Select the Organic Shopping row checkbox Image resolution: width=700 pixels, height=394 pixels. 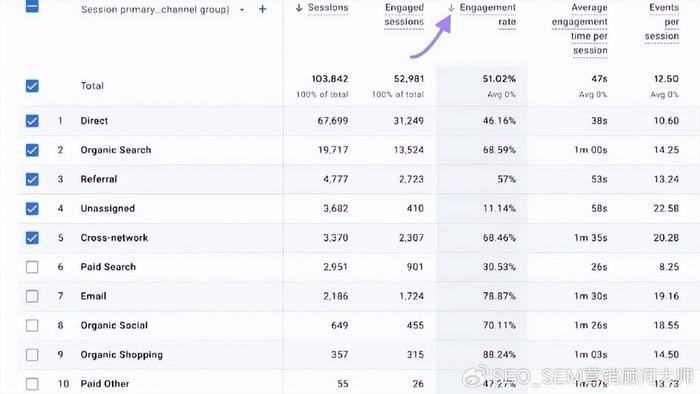[32, 355]
